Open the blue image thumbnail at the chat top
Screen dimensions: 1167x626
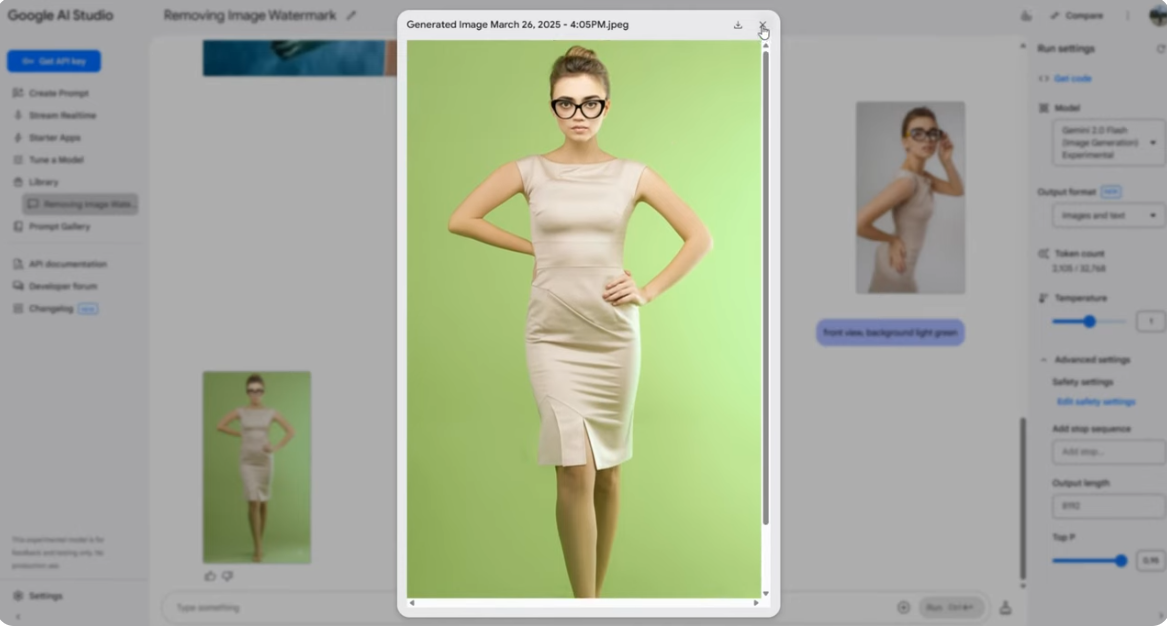tap(300, 58)
